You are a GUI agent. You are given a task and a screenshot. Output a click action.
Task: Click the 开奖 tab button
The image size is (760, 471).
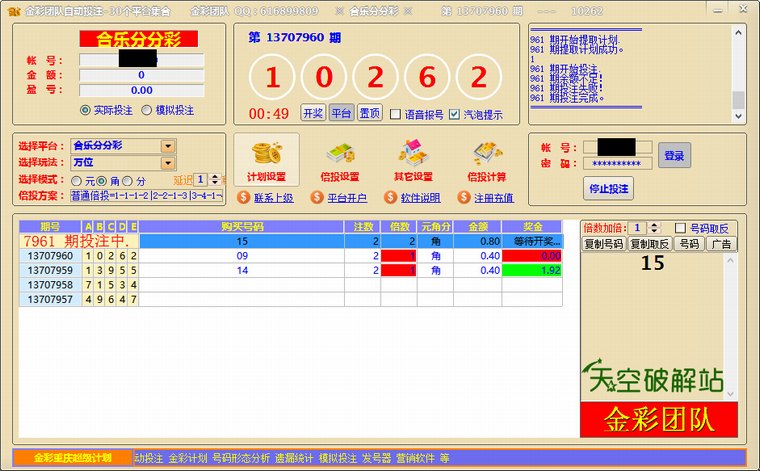(x=313, y=114)
